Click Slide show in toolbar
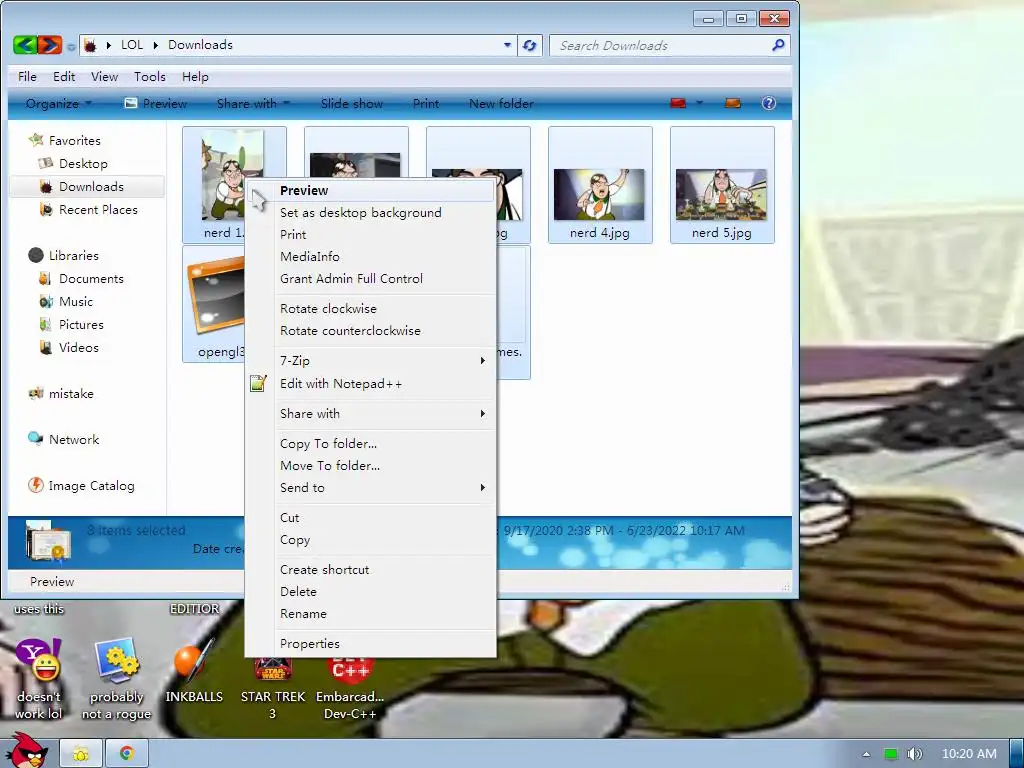Viewport: 1024px width, 768px height. coord(351,103)
